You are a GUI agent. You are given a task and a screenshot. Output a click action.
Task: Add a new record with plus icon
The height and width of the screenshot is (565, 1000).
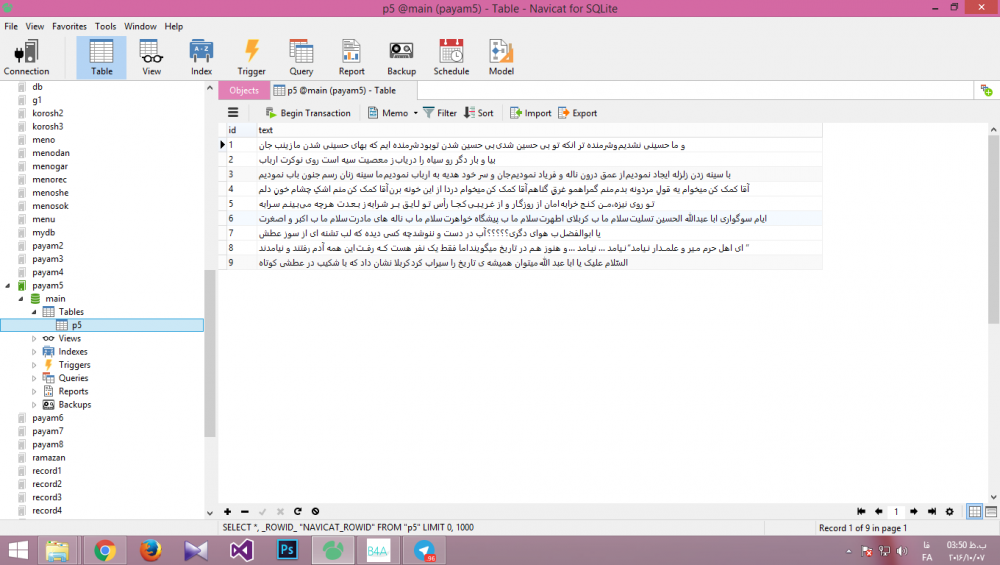(x=228, y=511)
